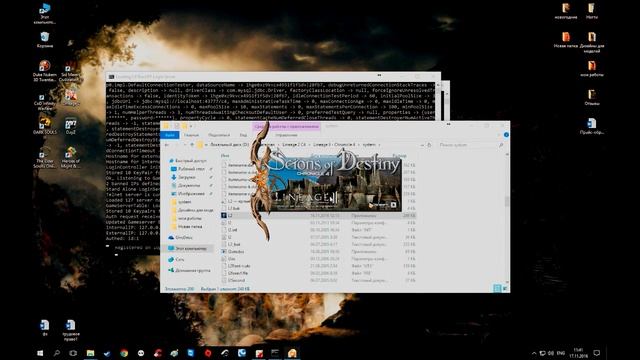Click Explorer up-one-level arrow

192,145
